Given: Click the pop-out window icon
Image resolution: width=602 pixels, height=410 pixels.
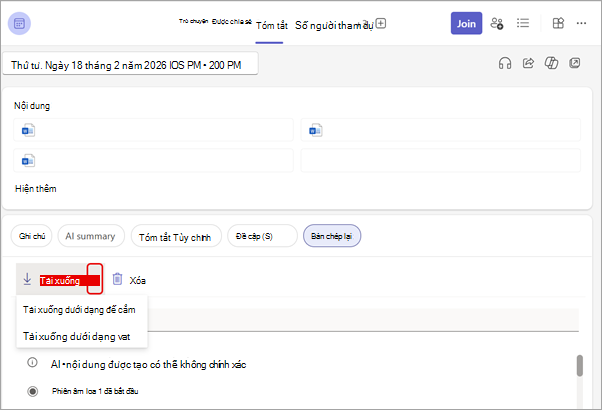Looking at the screenshot, I should [575, 63].
